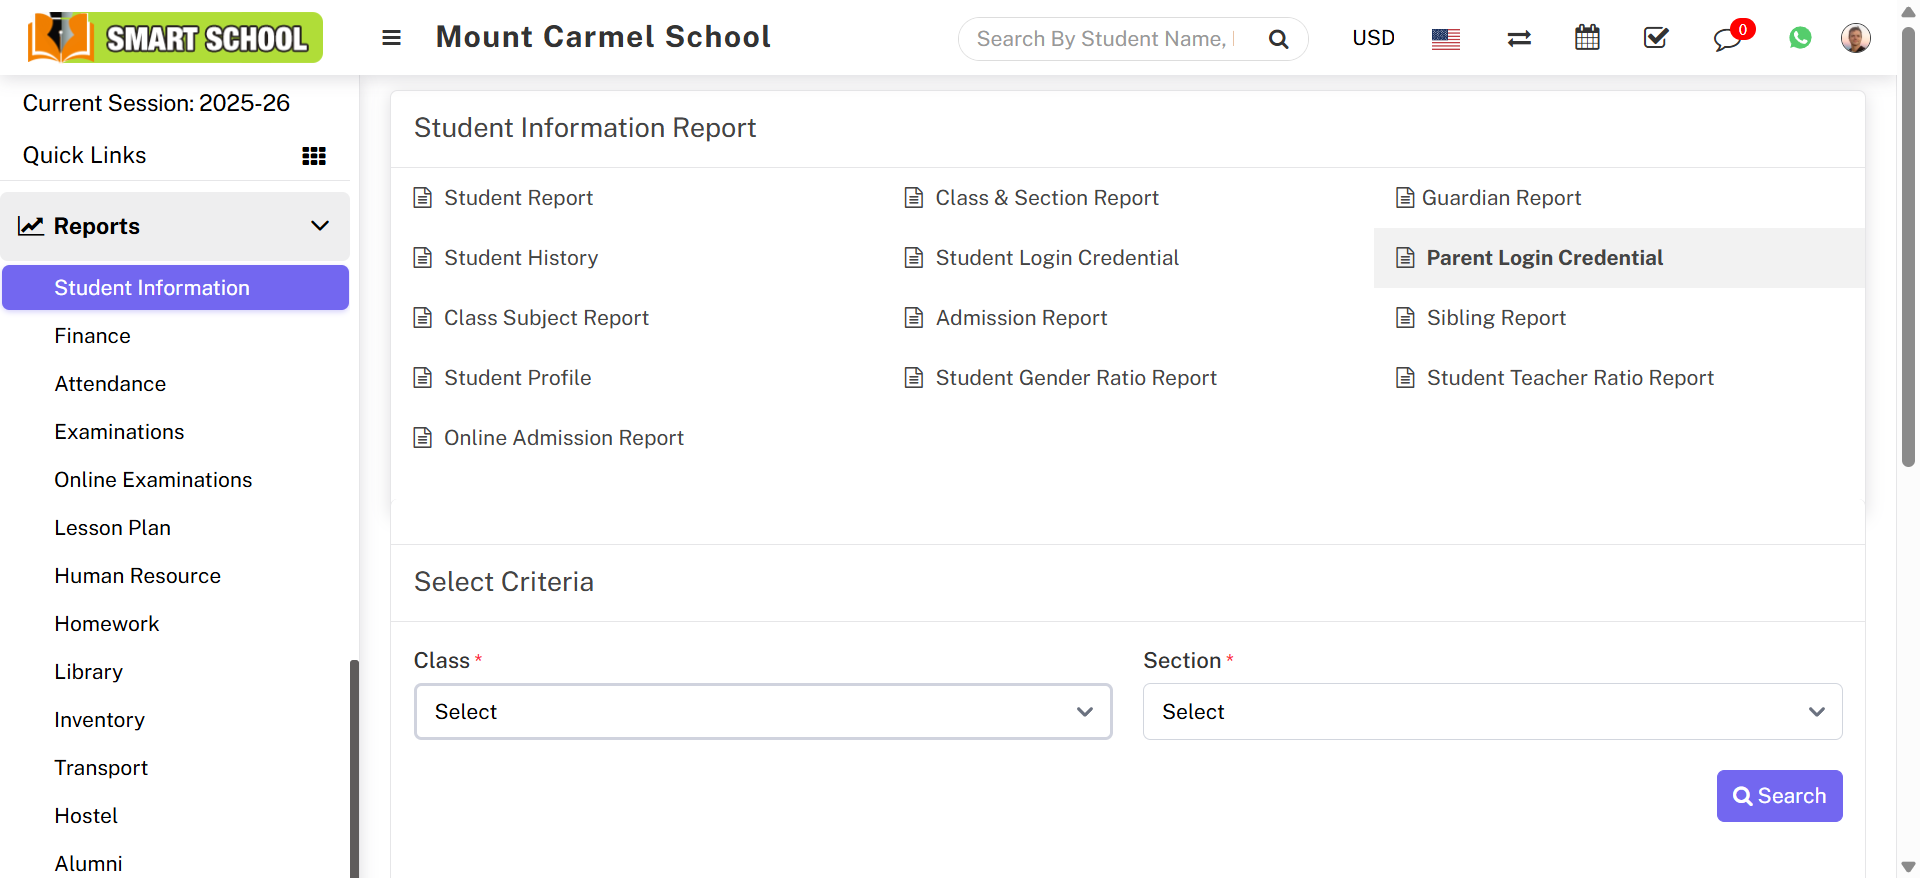Go to Attendance reports in sidebar

point(110,384)
